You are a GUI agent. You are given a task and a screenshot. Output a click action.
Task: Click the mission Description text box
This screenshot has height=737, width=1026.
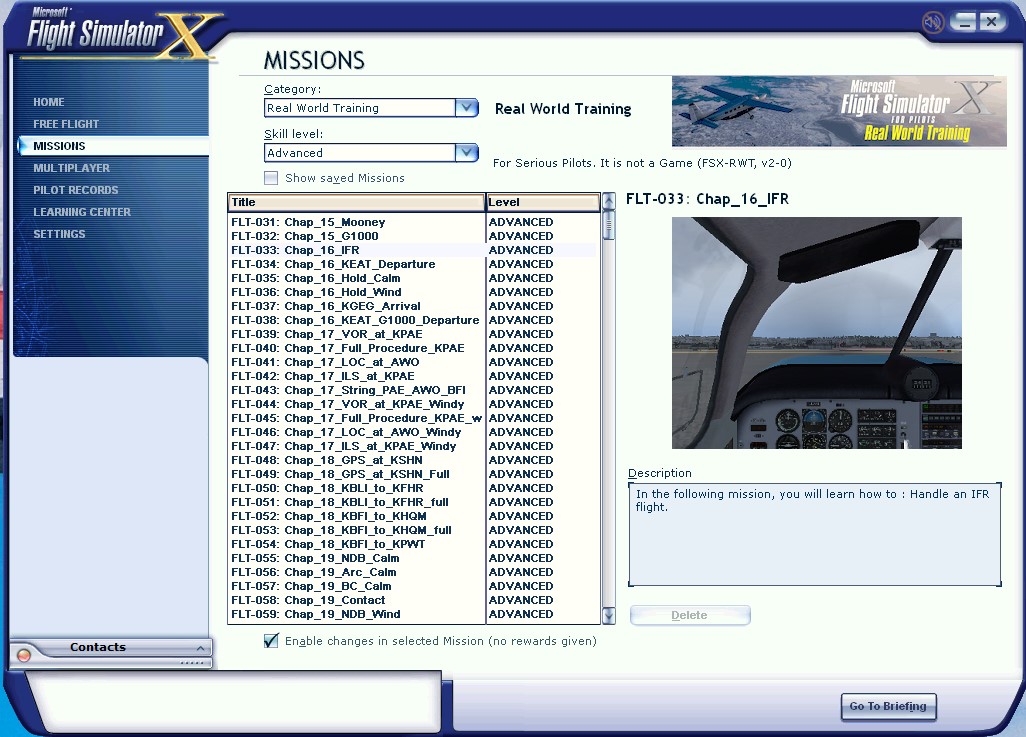coord(815,534)
